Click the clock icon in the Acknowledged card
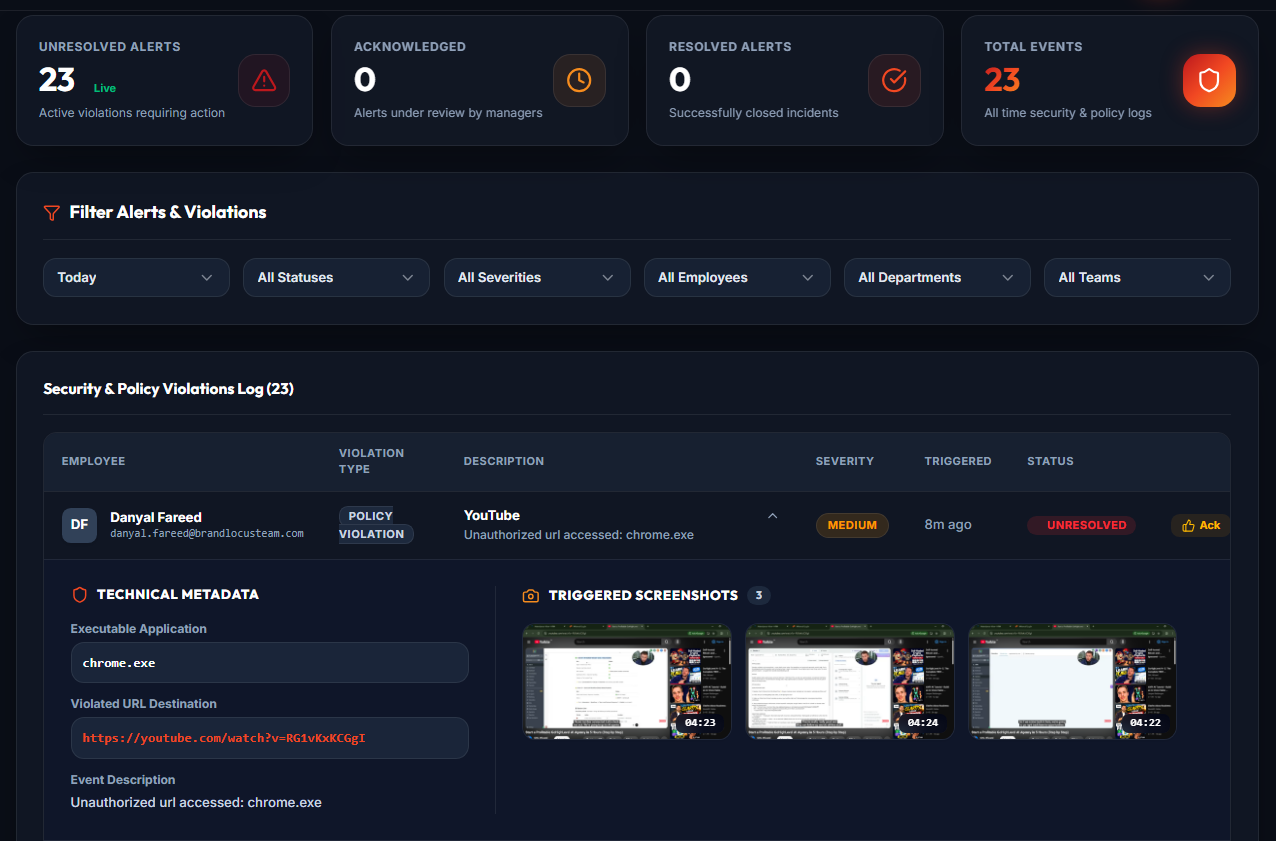The height and width of the screenshot is (841, 1276). click(579, 80)
